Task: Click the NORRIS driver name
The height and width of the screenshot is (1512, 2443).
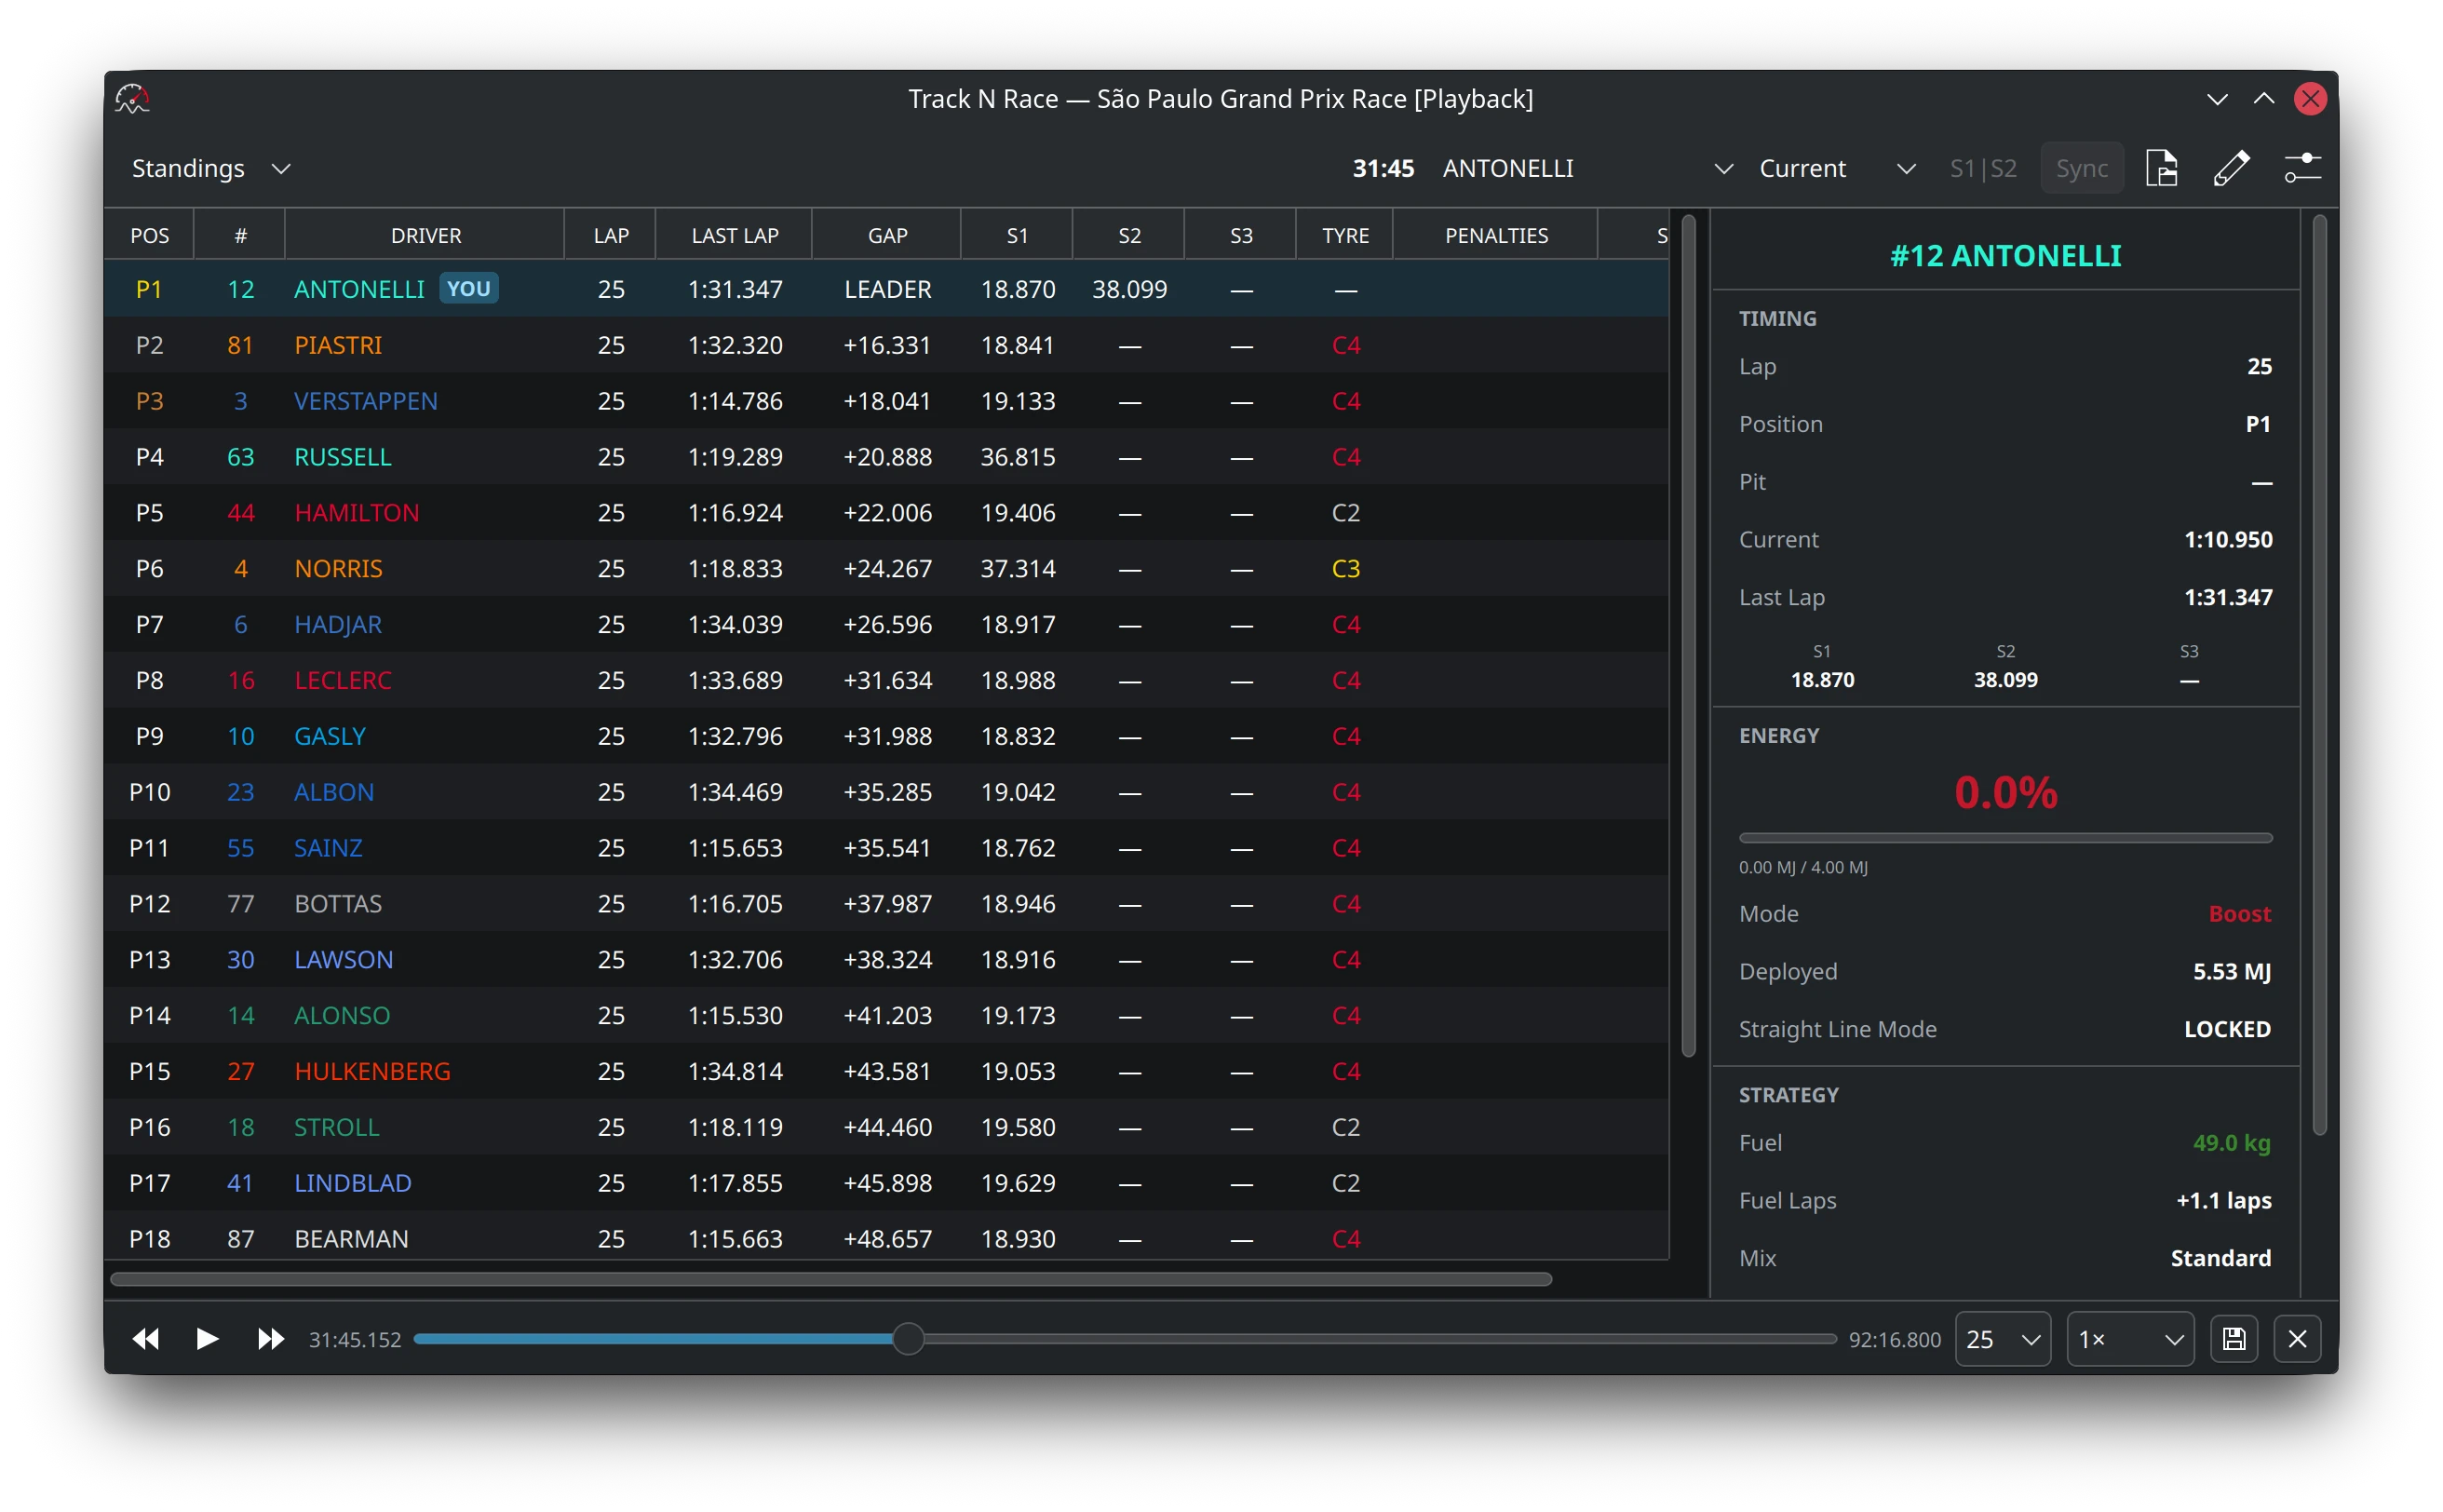Action: tap(338, 569)
